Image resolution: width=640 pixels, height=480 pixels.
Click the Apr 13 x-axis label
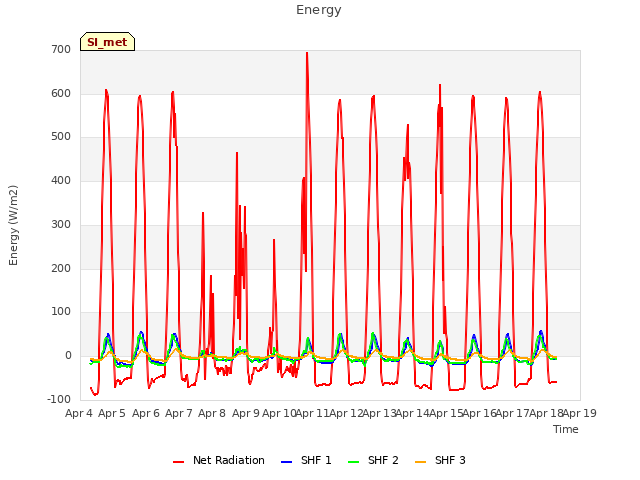[380, 413]
